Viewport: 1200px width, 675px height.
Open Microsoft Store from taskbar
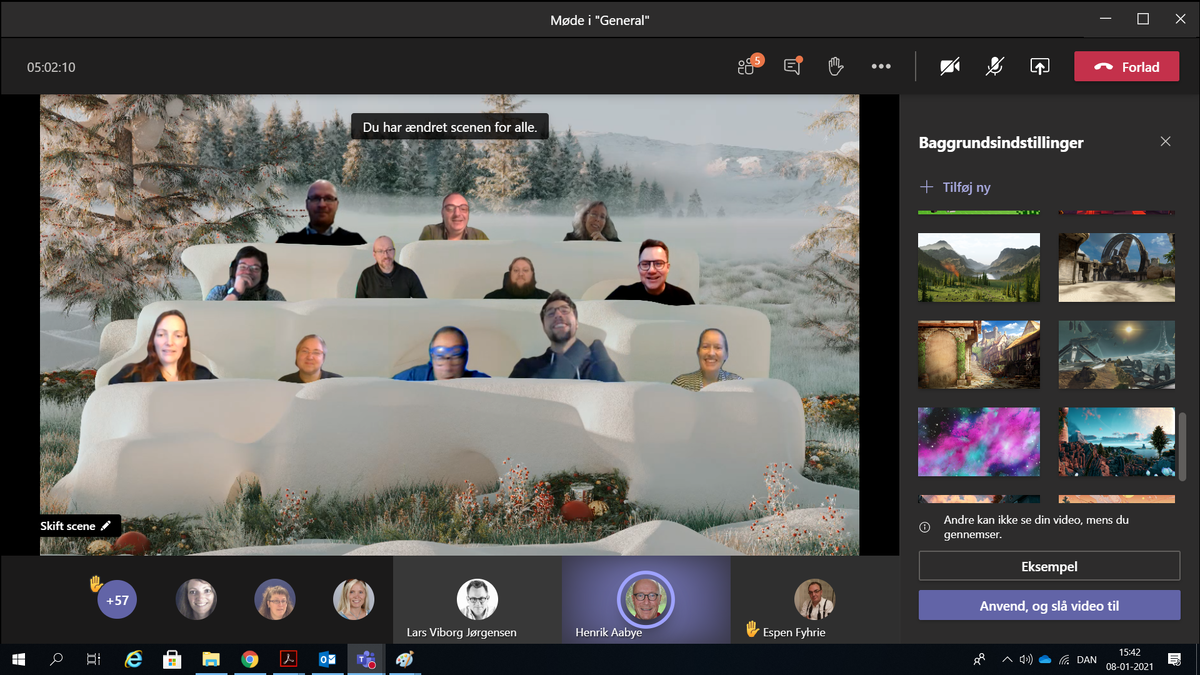coord(172,659)
